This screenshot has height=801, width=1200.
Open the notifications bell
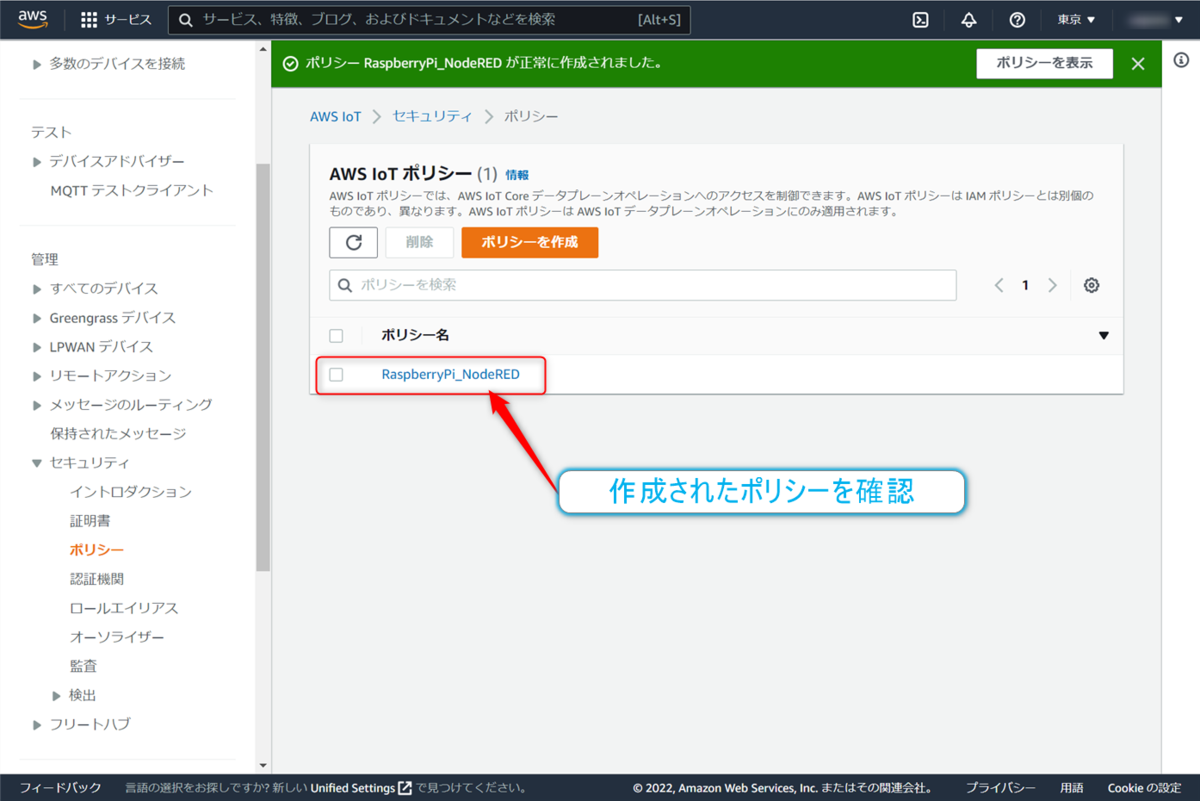coord(969,20)
